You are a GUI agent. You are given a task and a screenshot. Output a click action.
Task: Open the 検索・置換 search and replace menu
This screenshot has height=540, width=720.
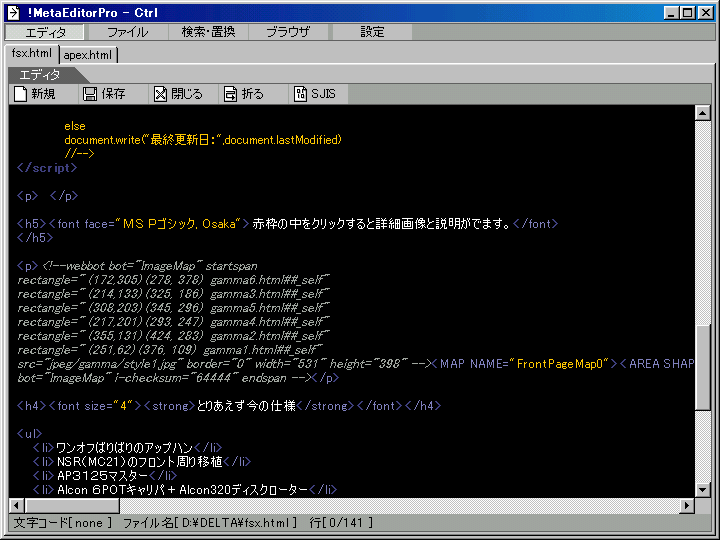pos(208,32)
